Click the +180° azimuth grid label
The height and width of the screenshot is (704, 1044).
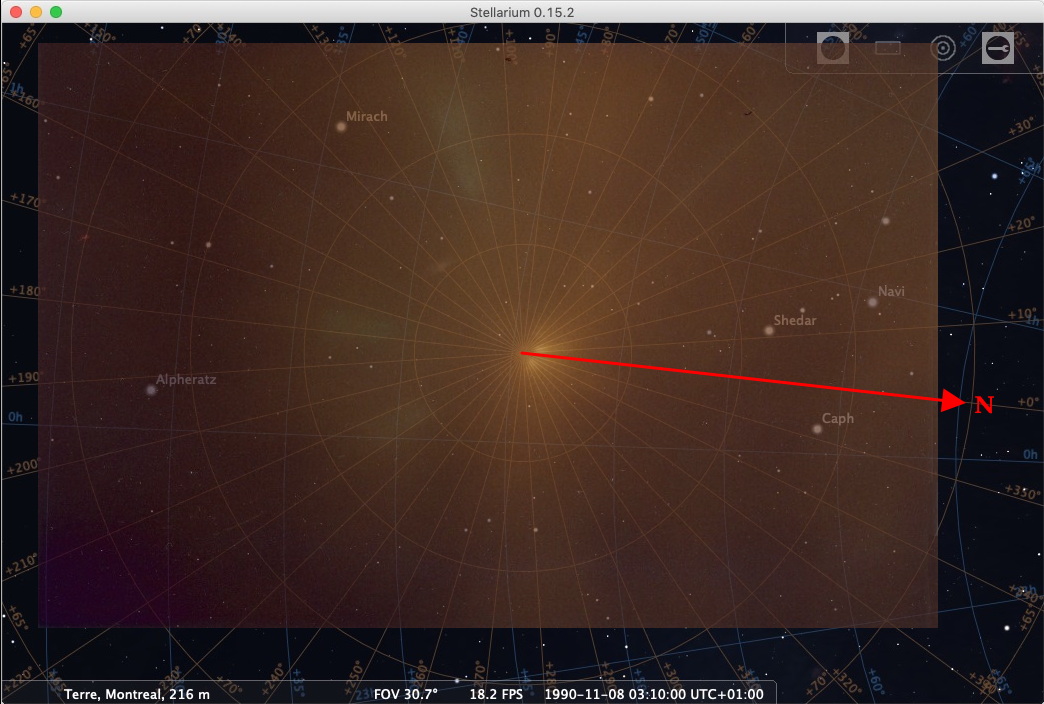pos(26,291)
